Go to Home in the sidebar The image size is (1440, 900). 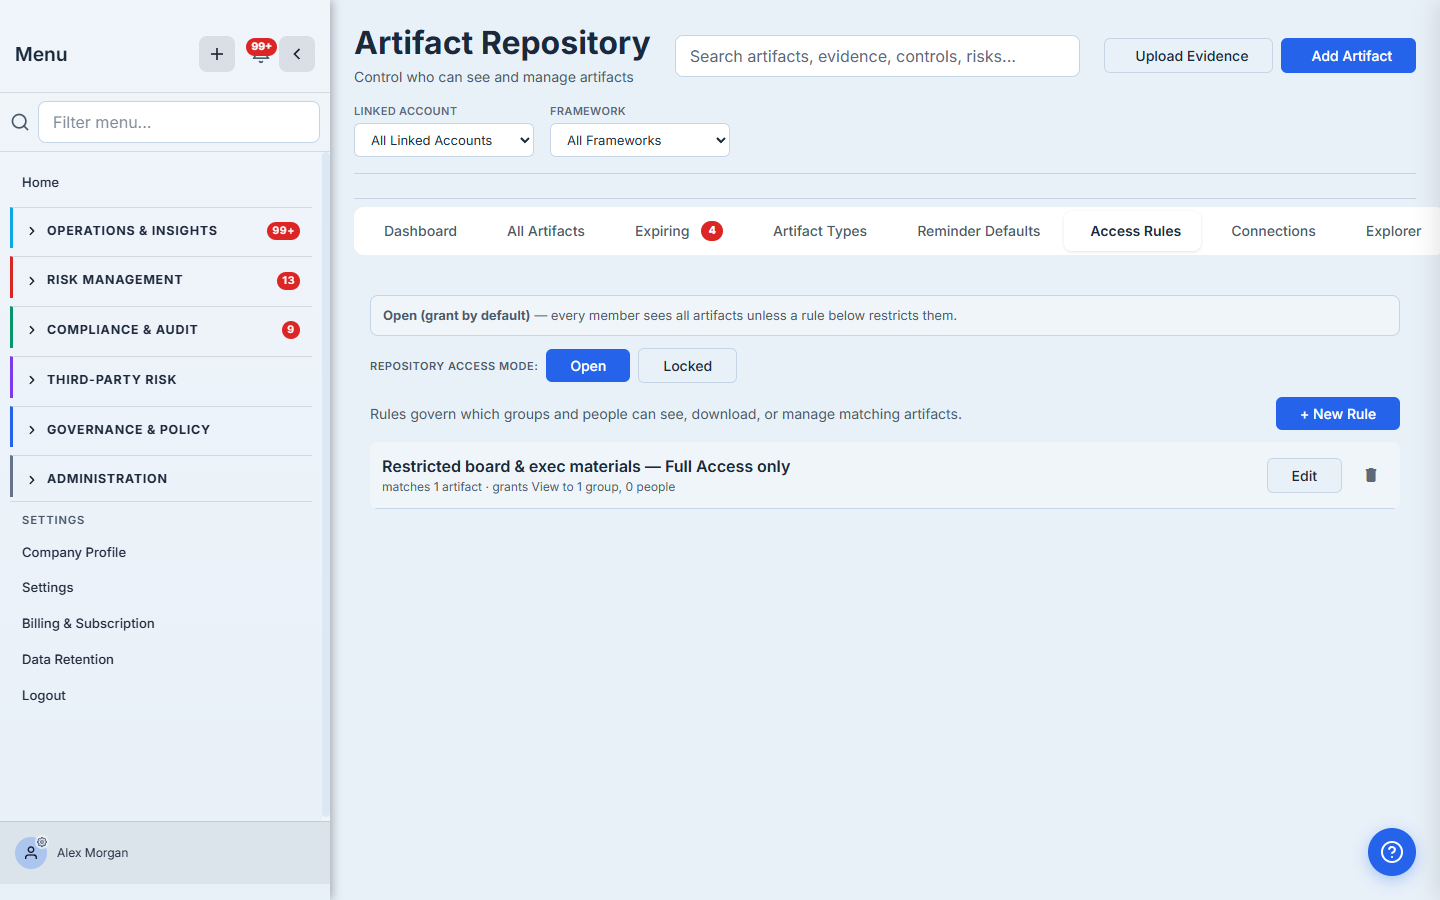tap(40, 182)
